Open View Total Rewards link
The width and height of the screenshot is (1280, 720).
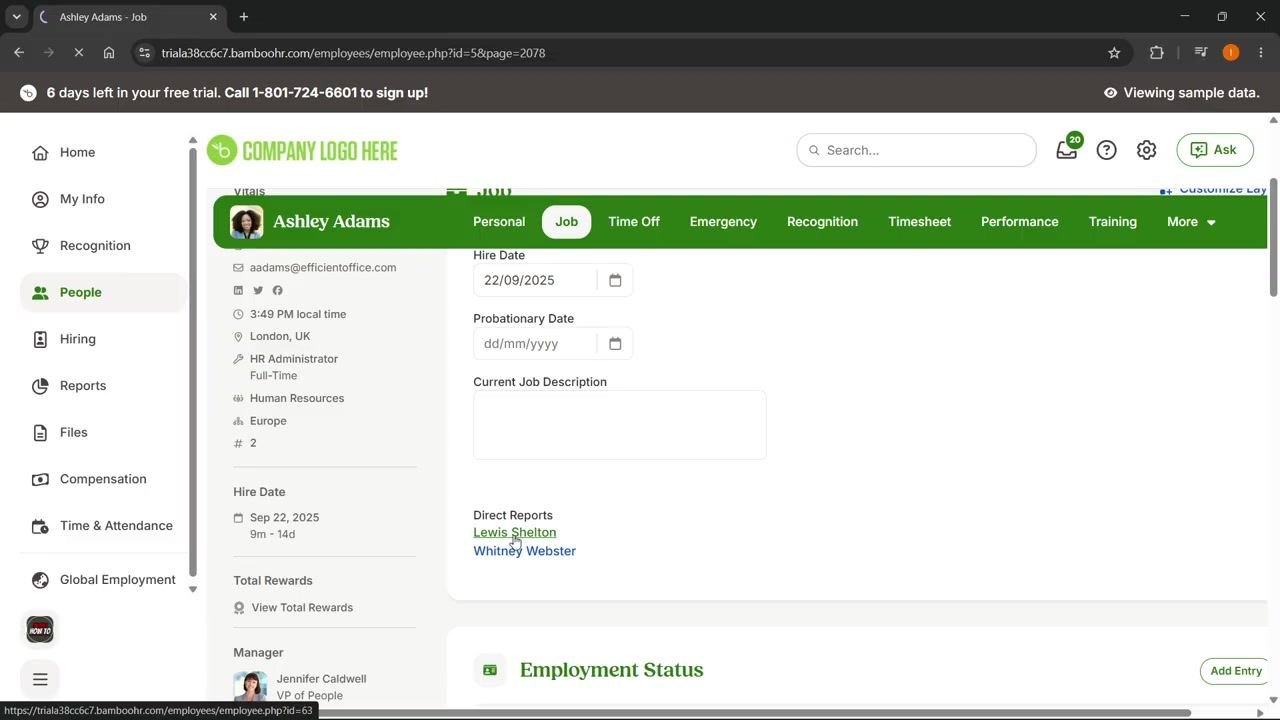pyautogui.click(x=302, y=608)
